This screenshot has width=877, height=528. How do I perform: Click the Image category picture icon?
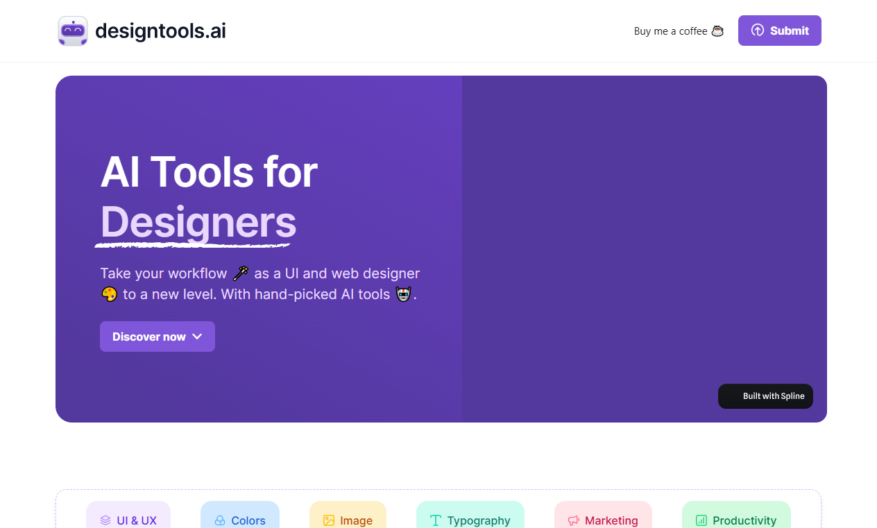tap(329, 520)
